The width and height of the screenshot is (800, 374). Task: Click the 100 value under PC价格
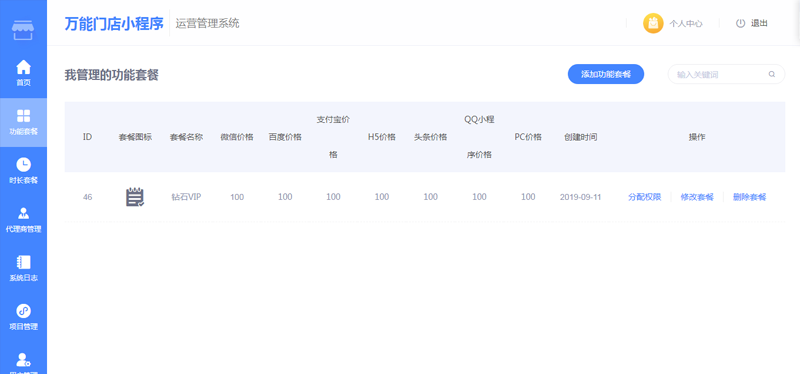(x=528, y=197)
